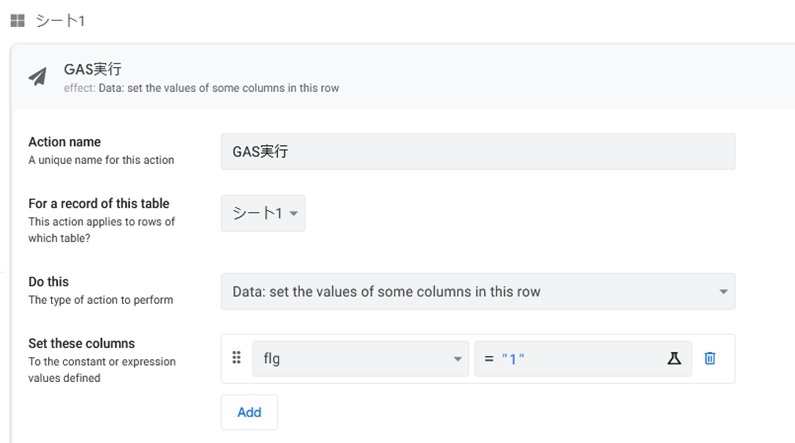Click the six-dot drag handle icon

pos(237,358)
